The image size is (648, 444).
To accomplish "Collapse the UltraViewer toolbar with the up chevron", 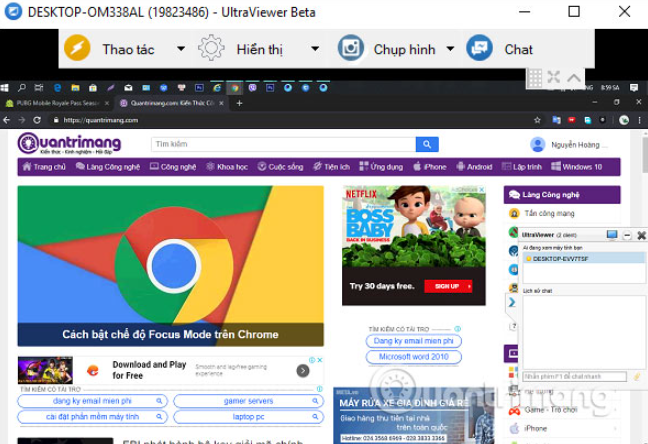I will [574, 77].
